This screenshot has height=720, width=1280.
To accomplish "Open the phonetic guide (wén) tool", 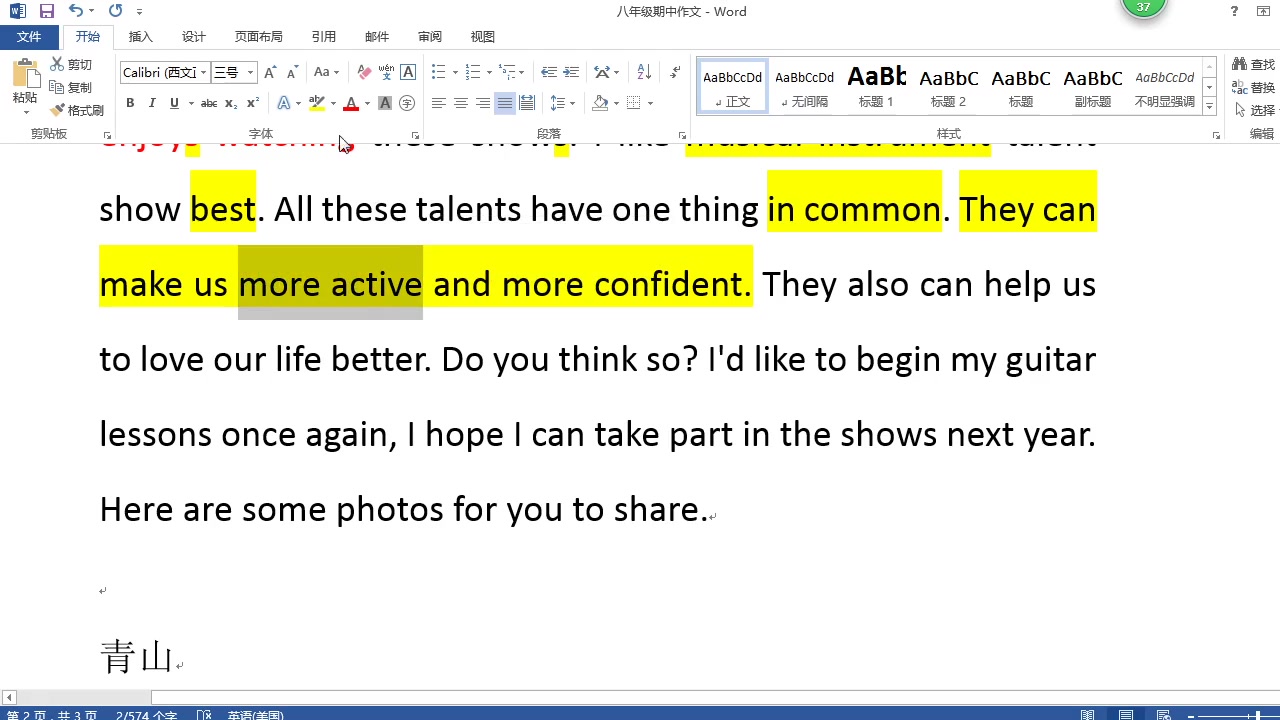I will (x=386, y=72).
